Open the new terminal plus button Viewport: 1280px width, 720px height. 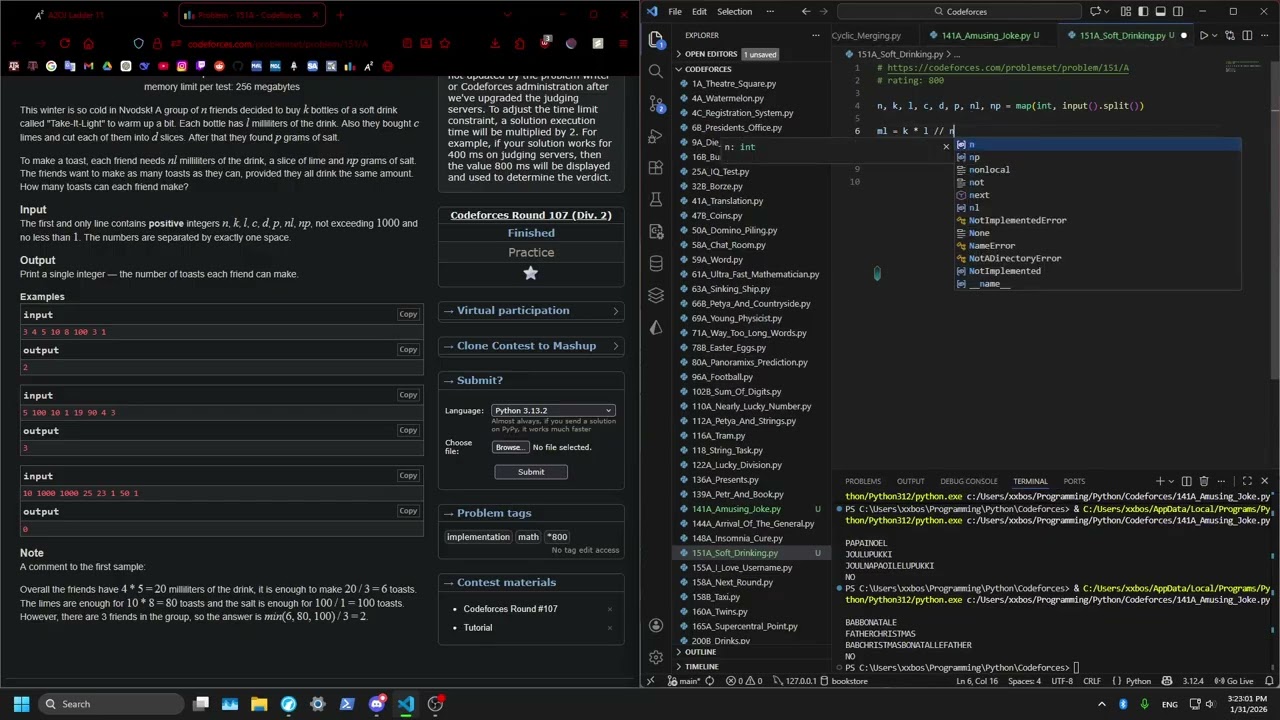pyautogui.click(x=1160, y=481)
